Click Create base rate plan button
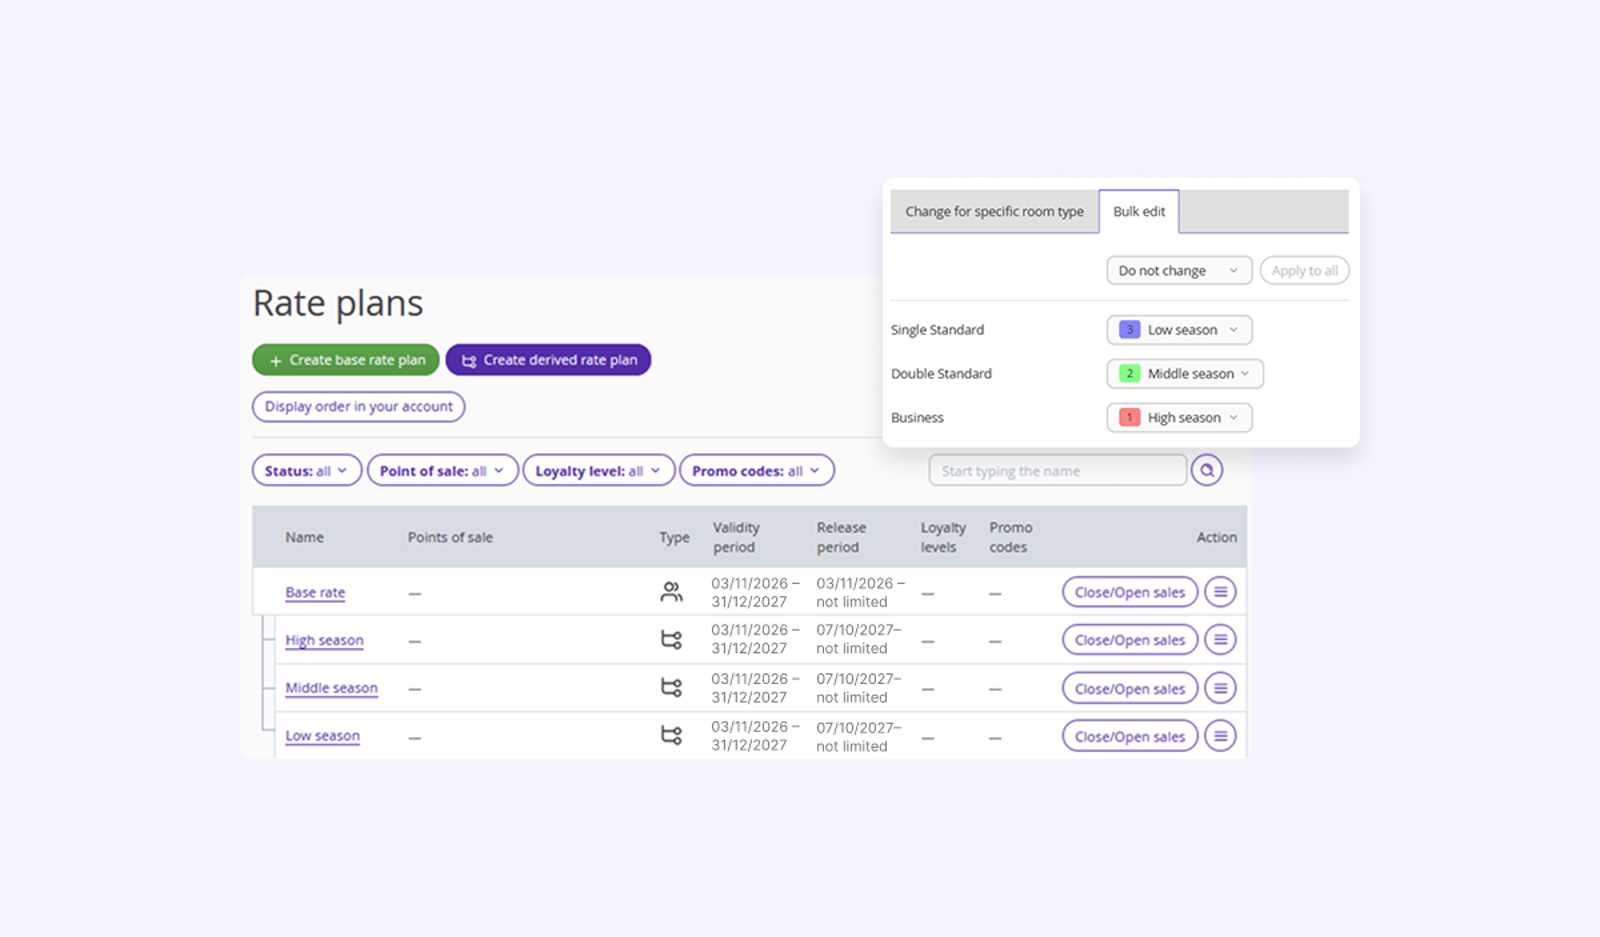 click(x=346, y=360)
